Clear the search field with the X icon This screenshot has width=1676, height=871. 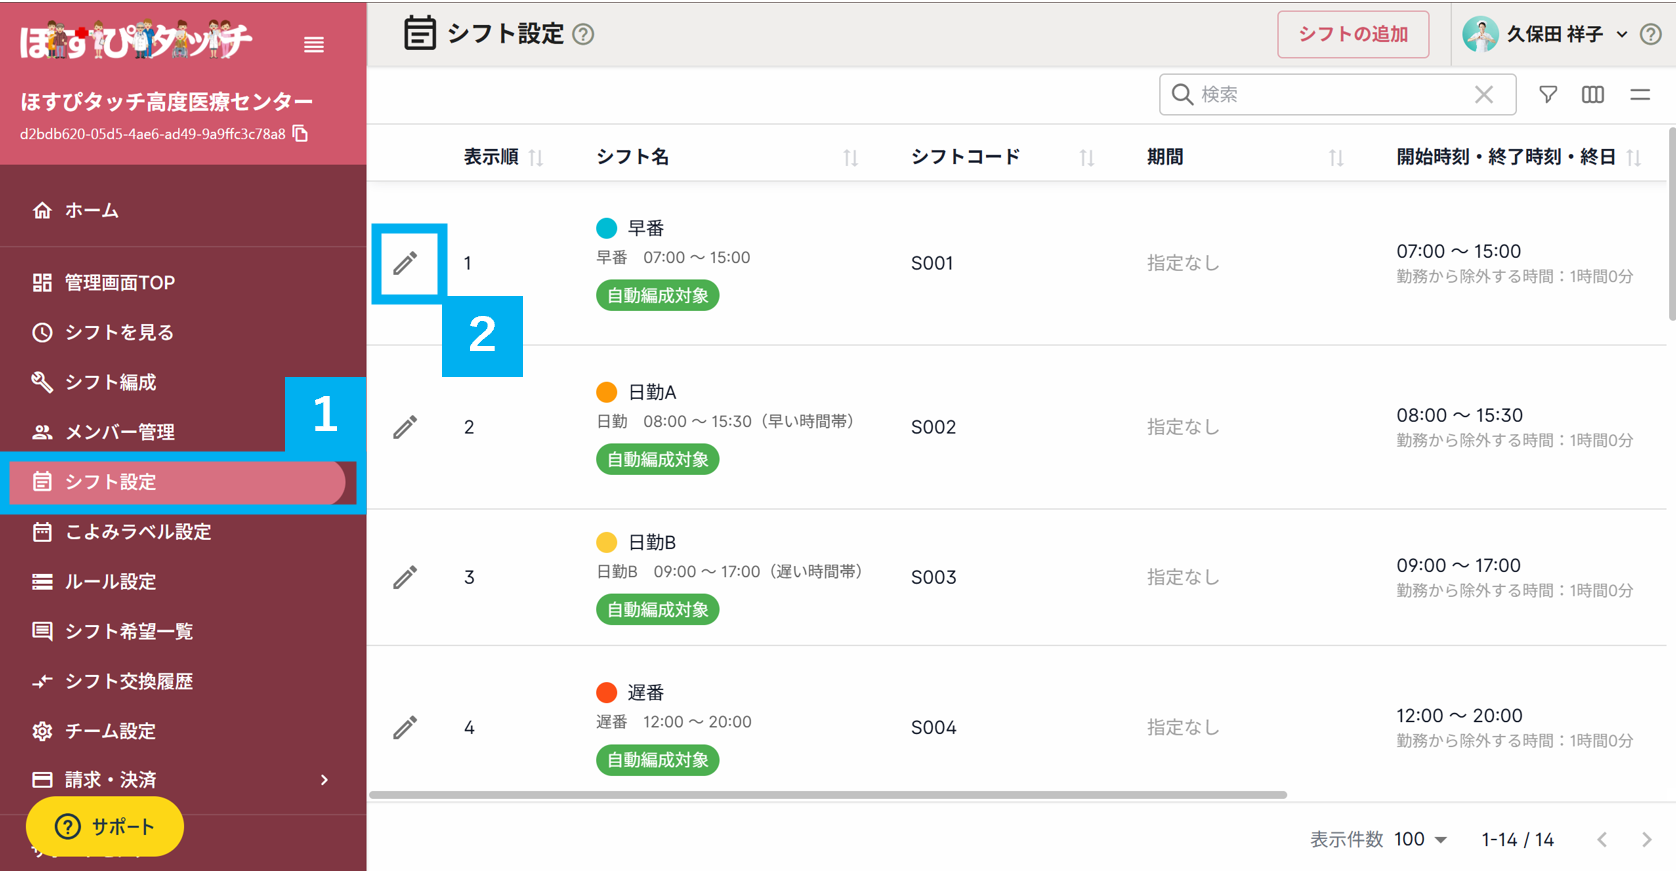tap(1484, 94)
